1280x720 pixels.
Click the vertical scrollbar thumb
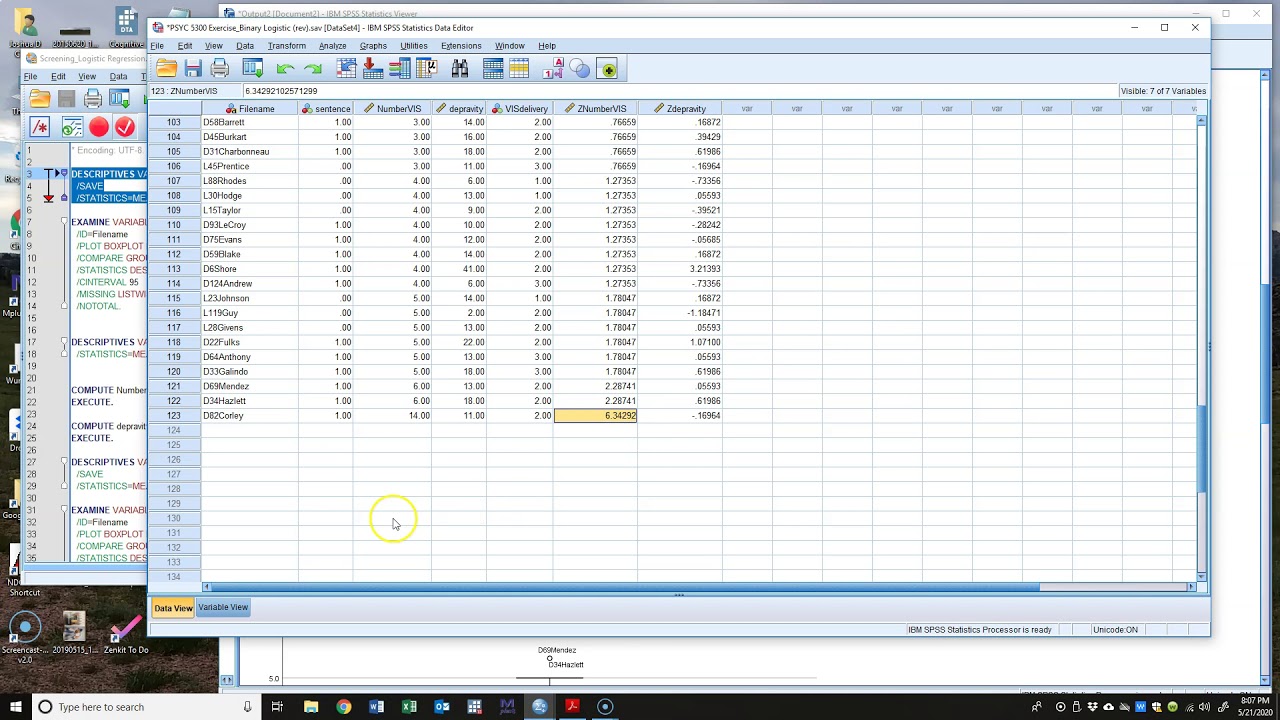coord(1203,450)
